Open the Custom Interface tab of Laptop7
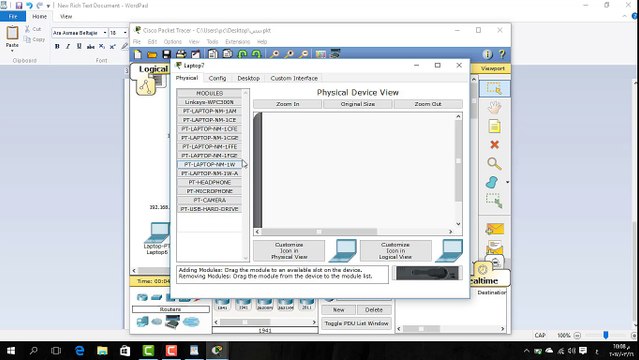Image resolution: width=639 pixels, height=360 pixels. (294, 78)
